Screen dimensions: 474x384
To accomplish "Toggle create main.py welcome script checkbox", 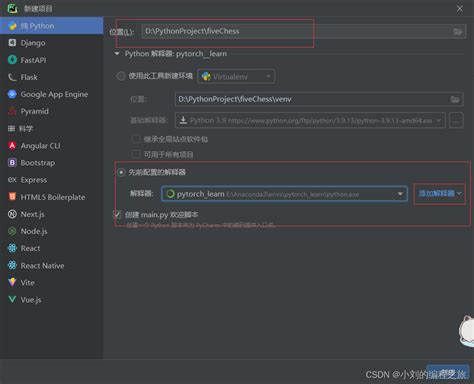I will [117, 214].
